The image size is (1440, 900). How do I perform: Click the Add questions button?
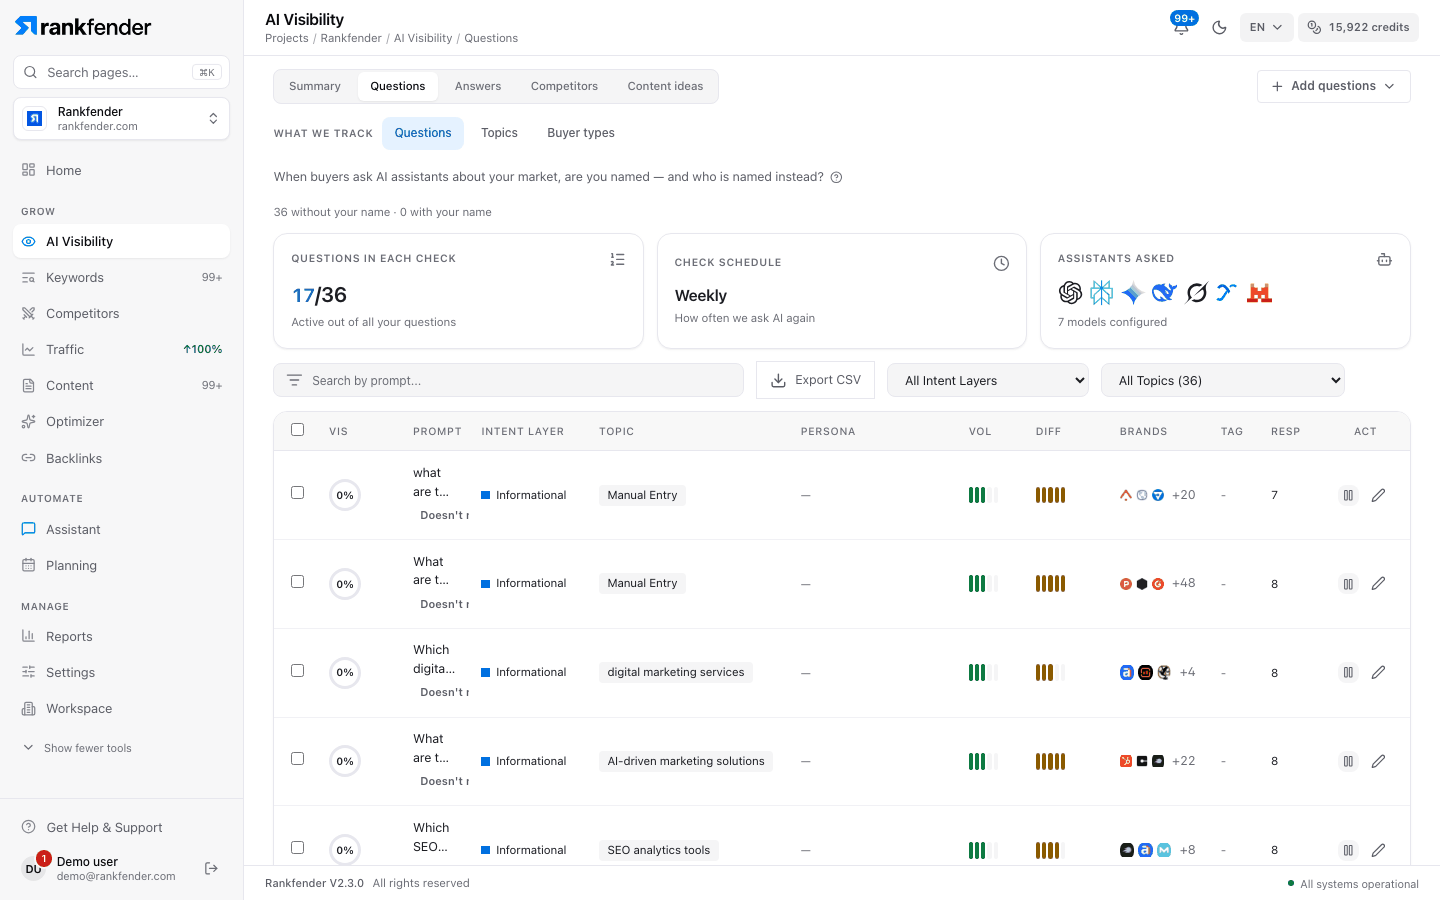(x=1333, y=86)
